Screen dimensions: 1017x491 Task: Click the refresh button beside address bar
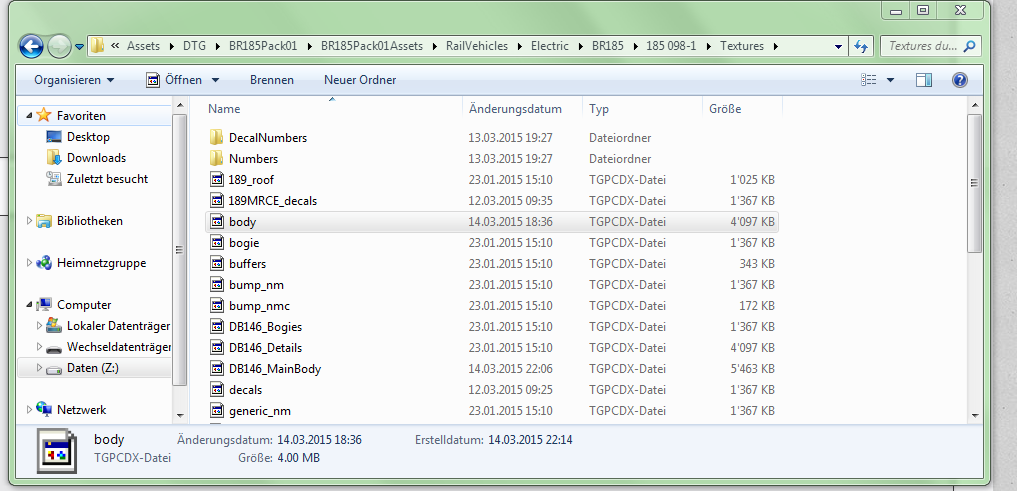pyautogui.click(x=861, y=46)
